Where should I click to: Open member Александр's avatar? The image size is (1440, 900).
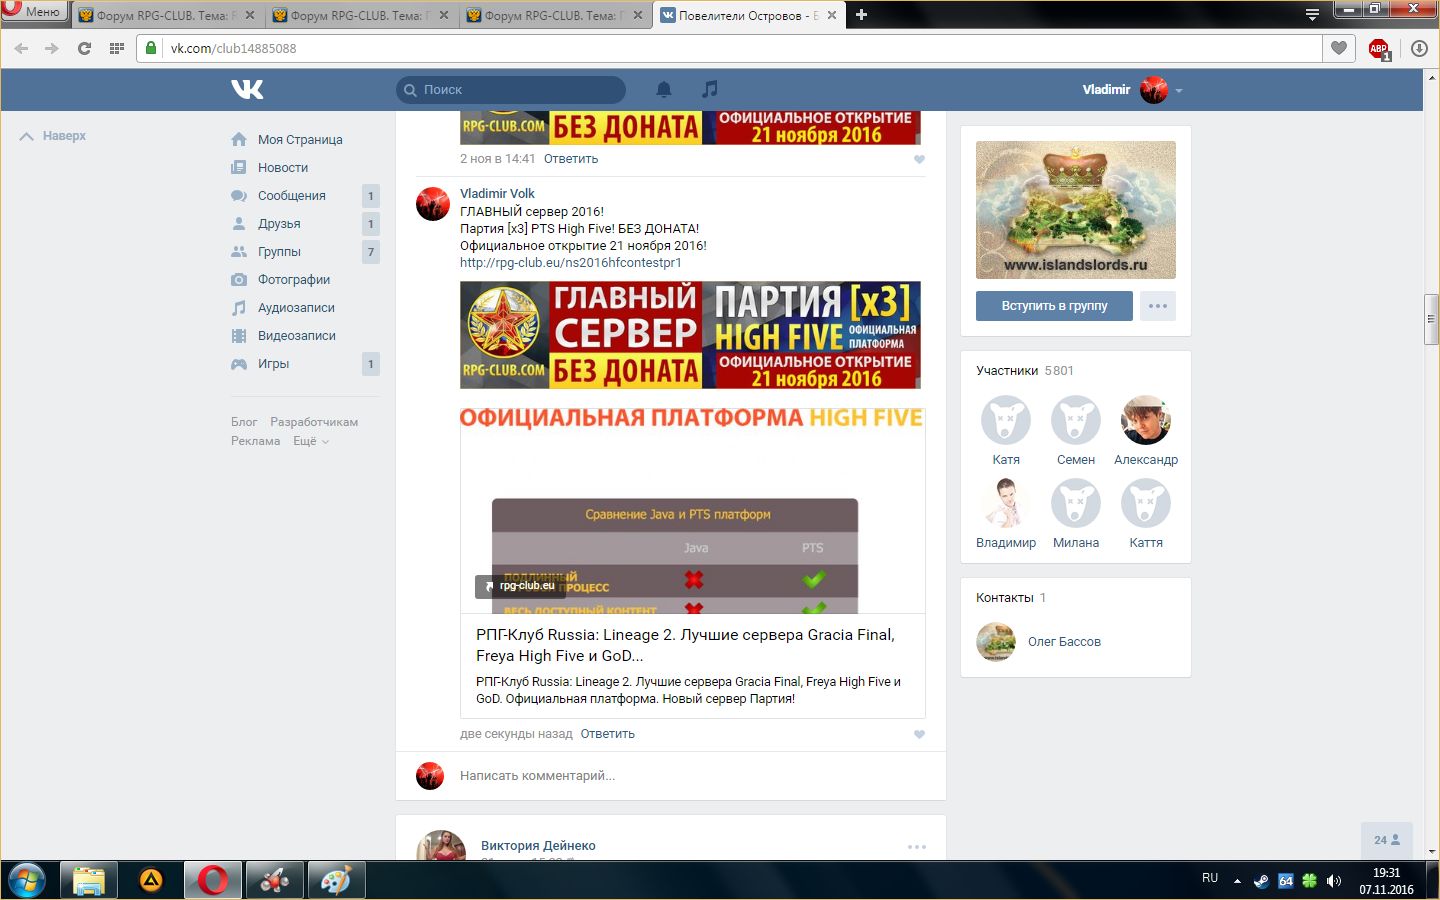point(1146,420)
